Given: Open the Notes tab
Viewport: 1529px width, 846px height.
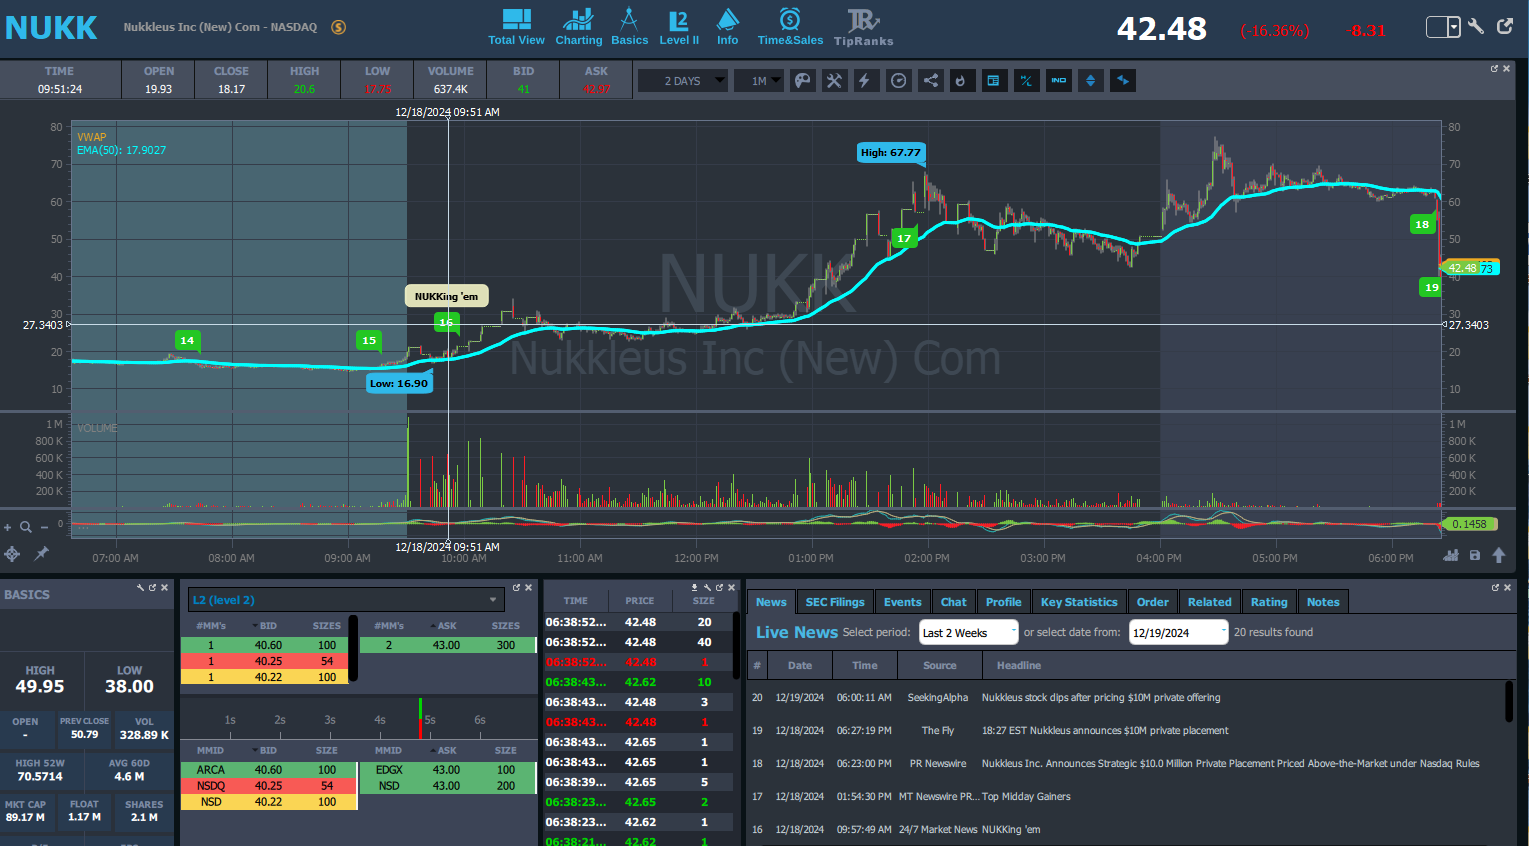Looking at the screenshot, I should [1323, 602].
